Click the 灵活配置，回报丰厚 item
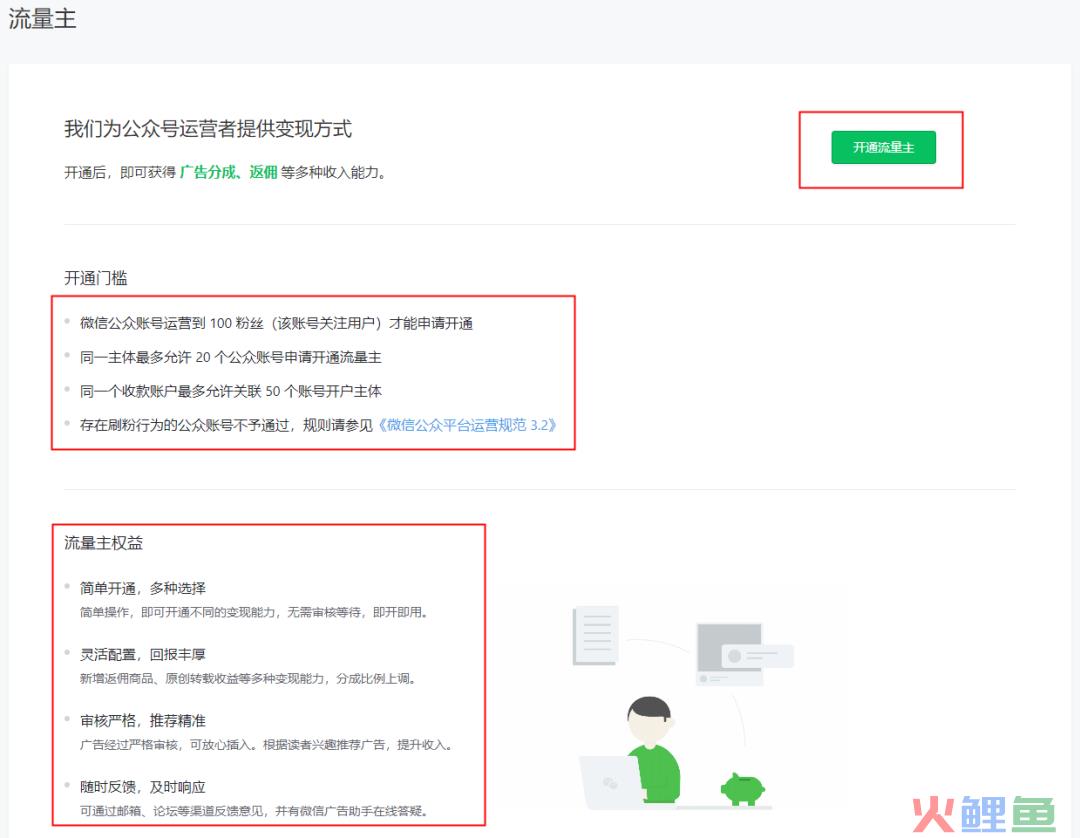Image resolution: width=1080 pixels, height=838 pixels. [143, 654]
